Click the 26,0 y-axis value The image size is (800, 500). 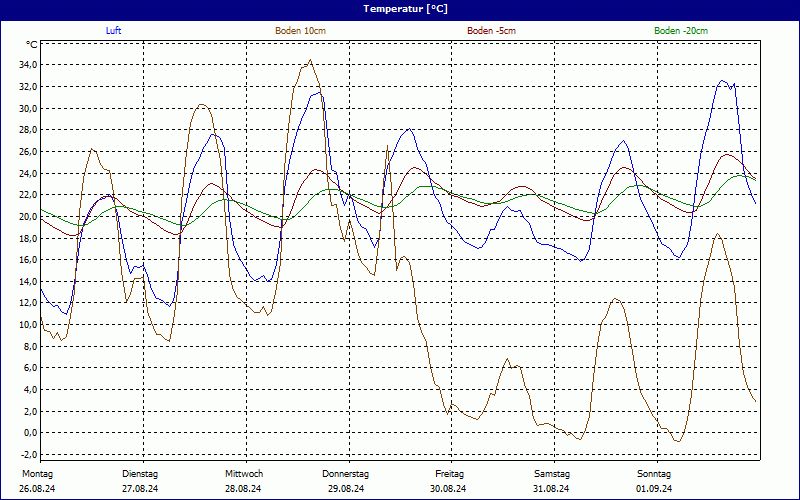pos(29,152)
